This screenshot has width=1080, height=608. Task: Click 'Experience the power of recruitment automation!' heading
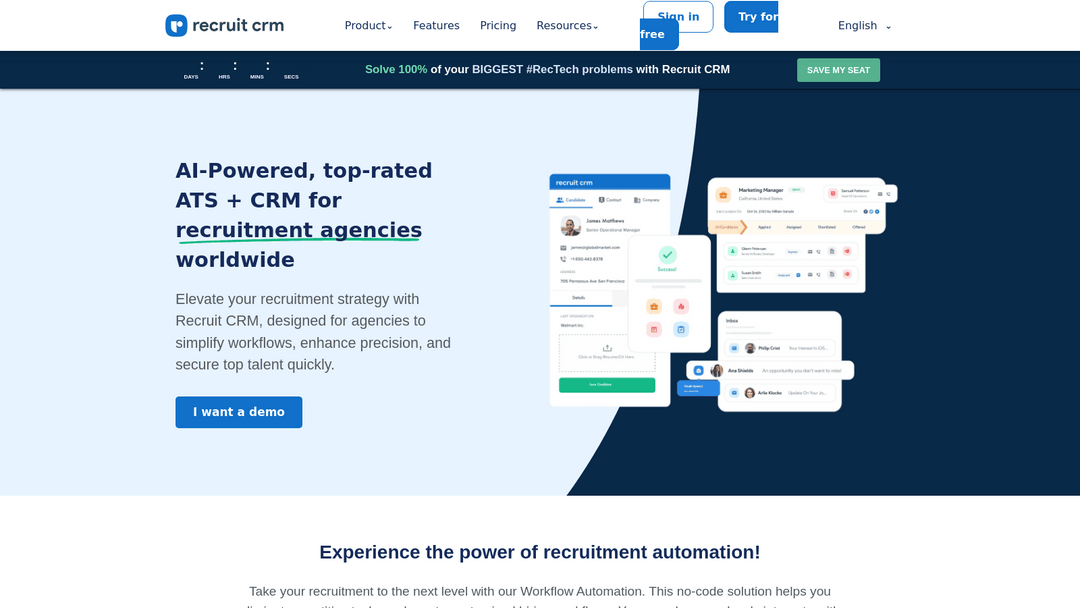(540, 552)
